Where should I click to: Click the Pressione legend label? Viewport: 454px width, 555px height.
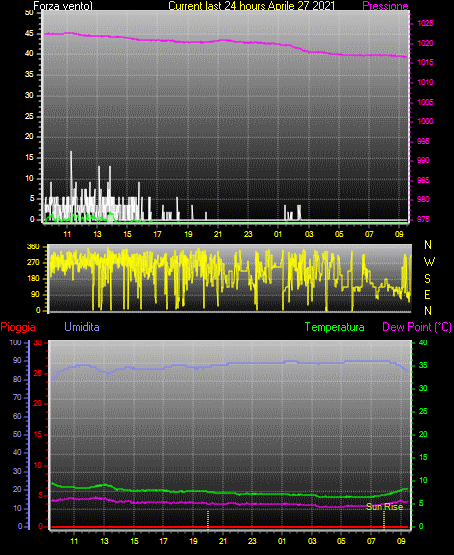[385, 6]
